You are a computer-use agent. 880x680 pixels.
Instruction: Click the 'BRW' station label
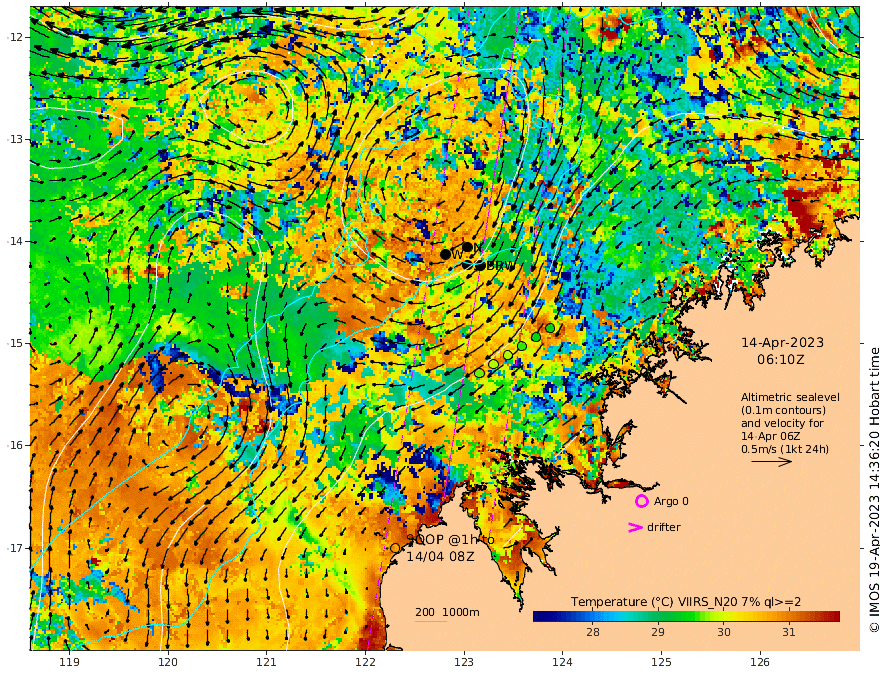499,266
